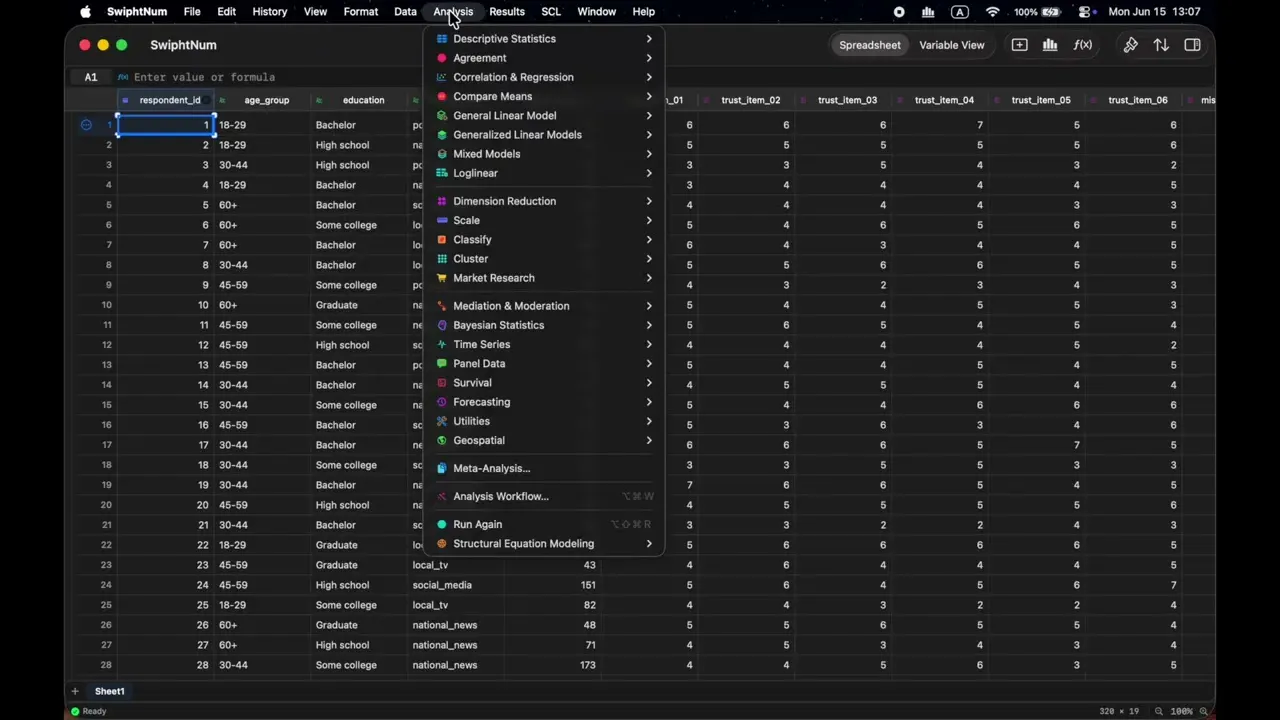Click the Ready status text
Viewport: 1280px width, 720px height.
[95, 711]
